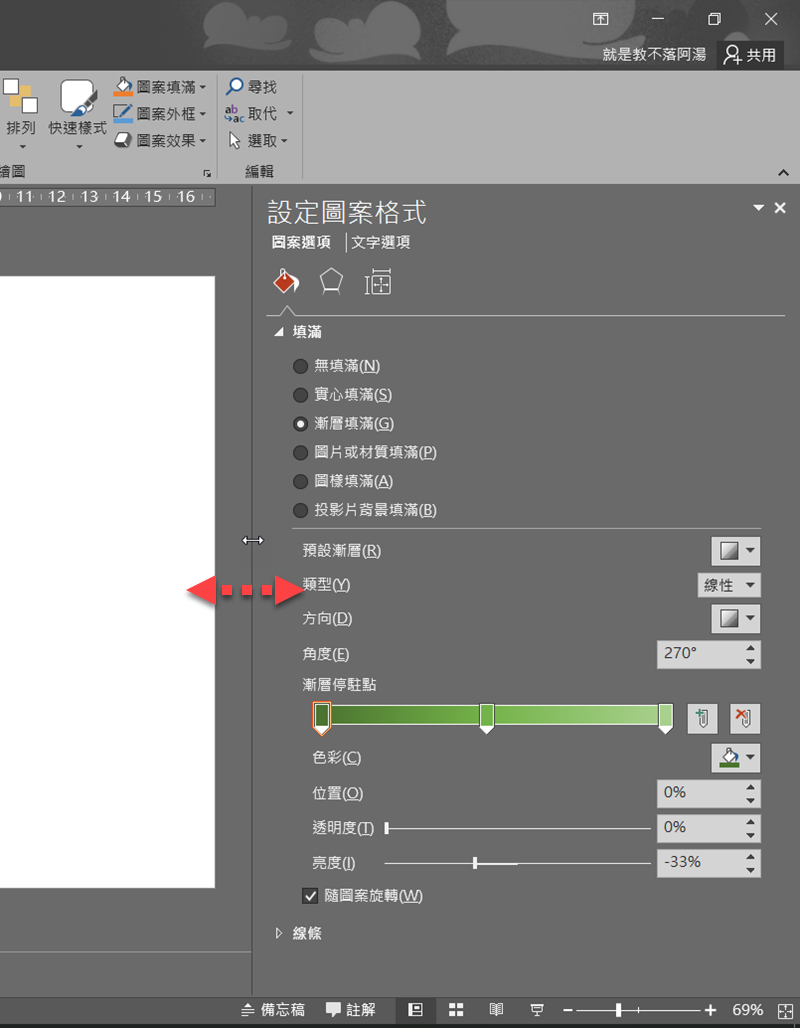The height and width of the screenshot is (1028, 800).
Task: Open 圖案效果 dropdown arrow in ribbon
Action: (203, 141)
